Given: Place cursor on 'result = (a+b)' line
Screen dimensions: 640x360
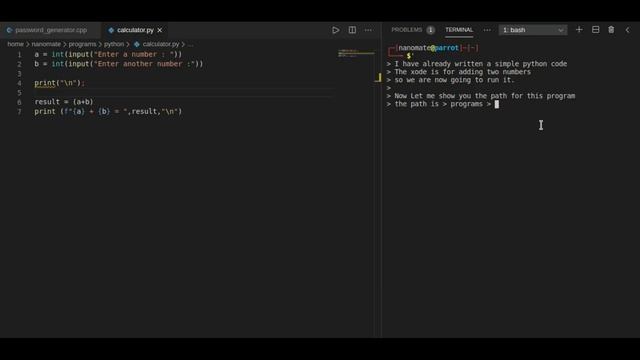Looking at the screenshot, I should (x=64, y=102).
